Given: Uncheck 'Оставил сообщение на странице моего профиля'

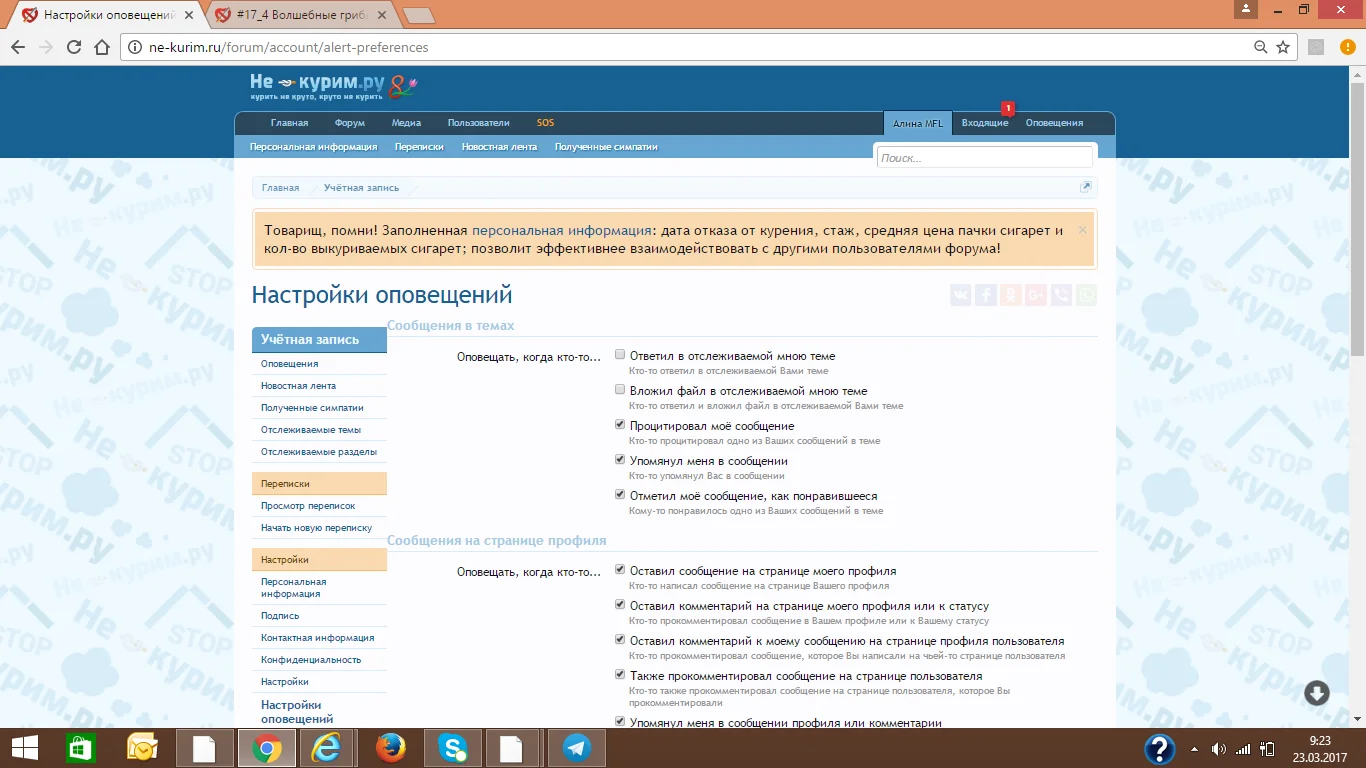Looking at the screenshot, I should [x=620, y=570].
